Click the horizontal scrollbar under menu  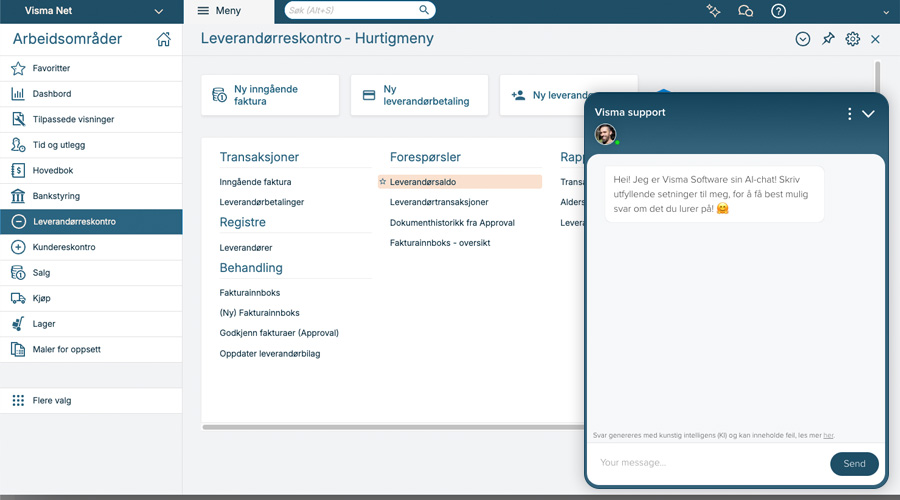393,427
